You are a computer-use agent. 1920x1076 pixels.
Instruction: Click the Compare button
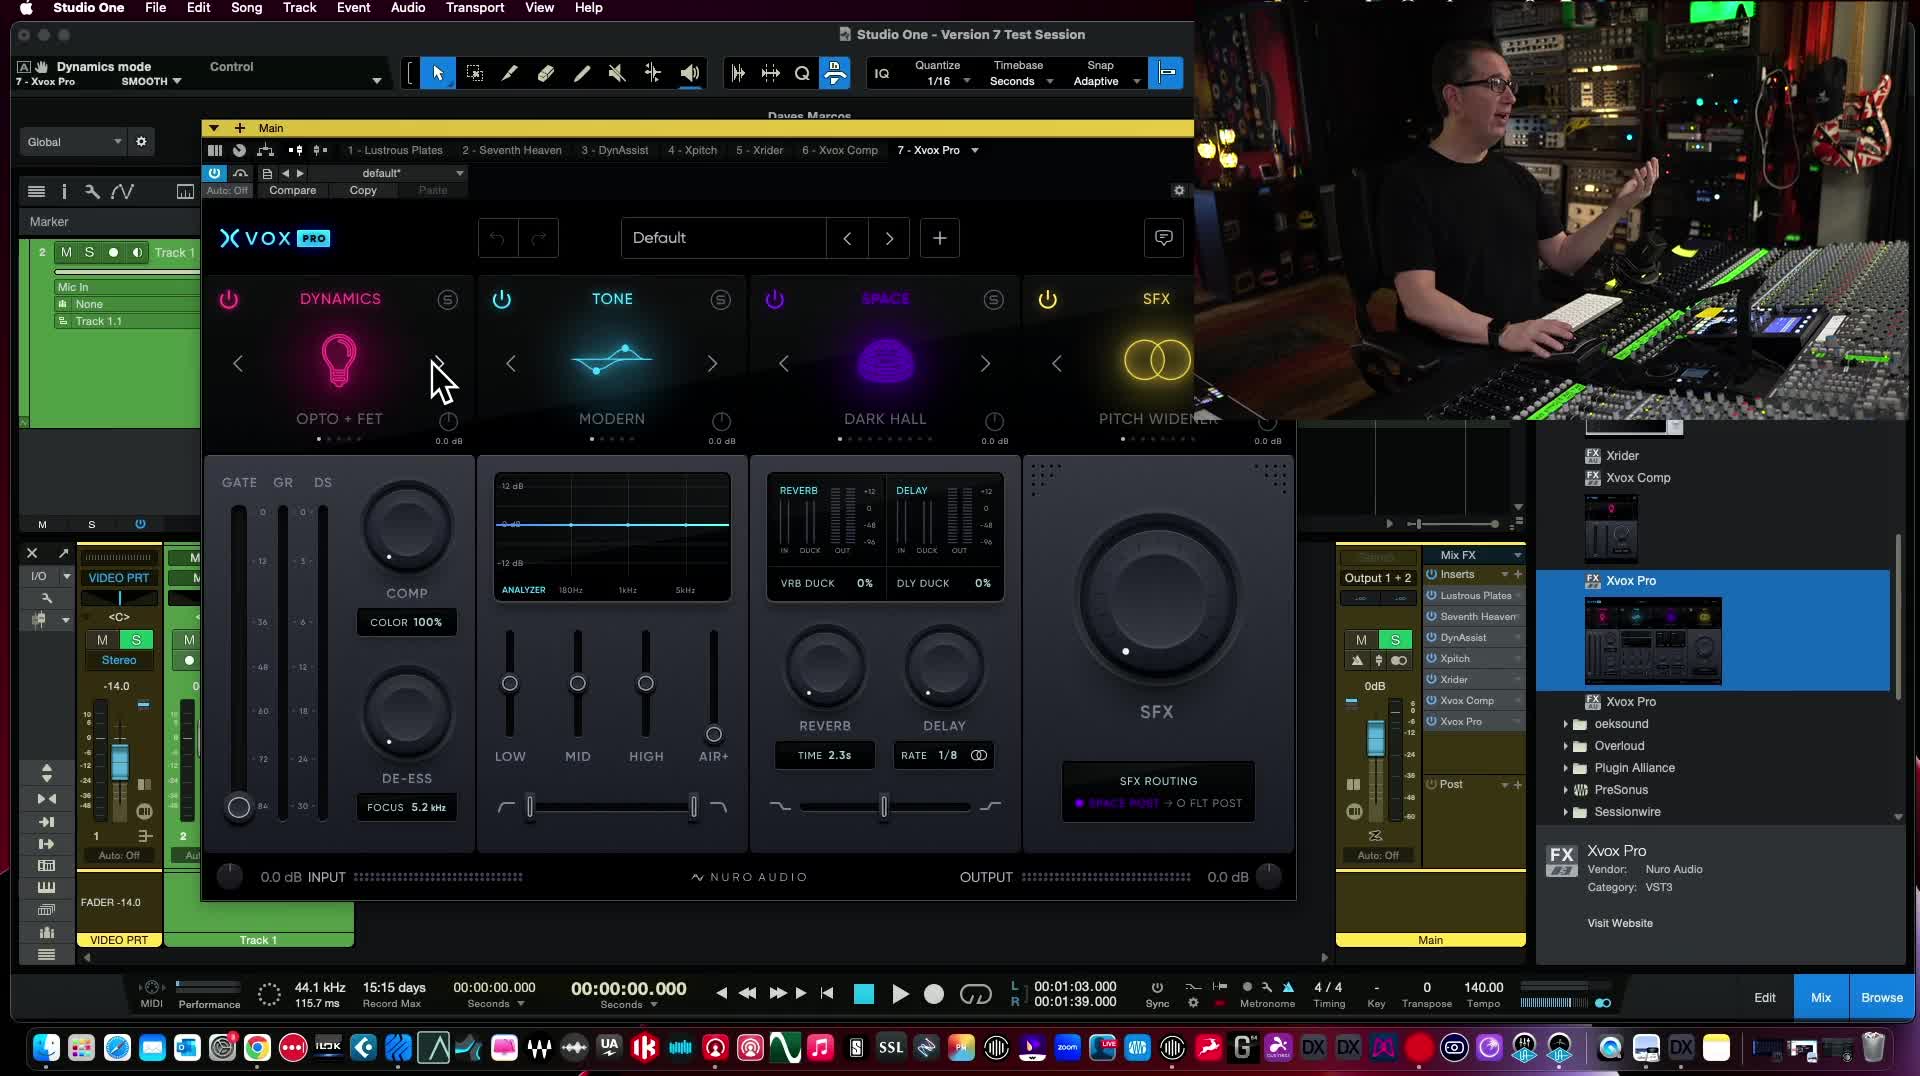292,190
